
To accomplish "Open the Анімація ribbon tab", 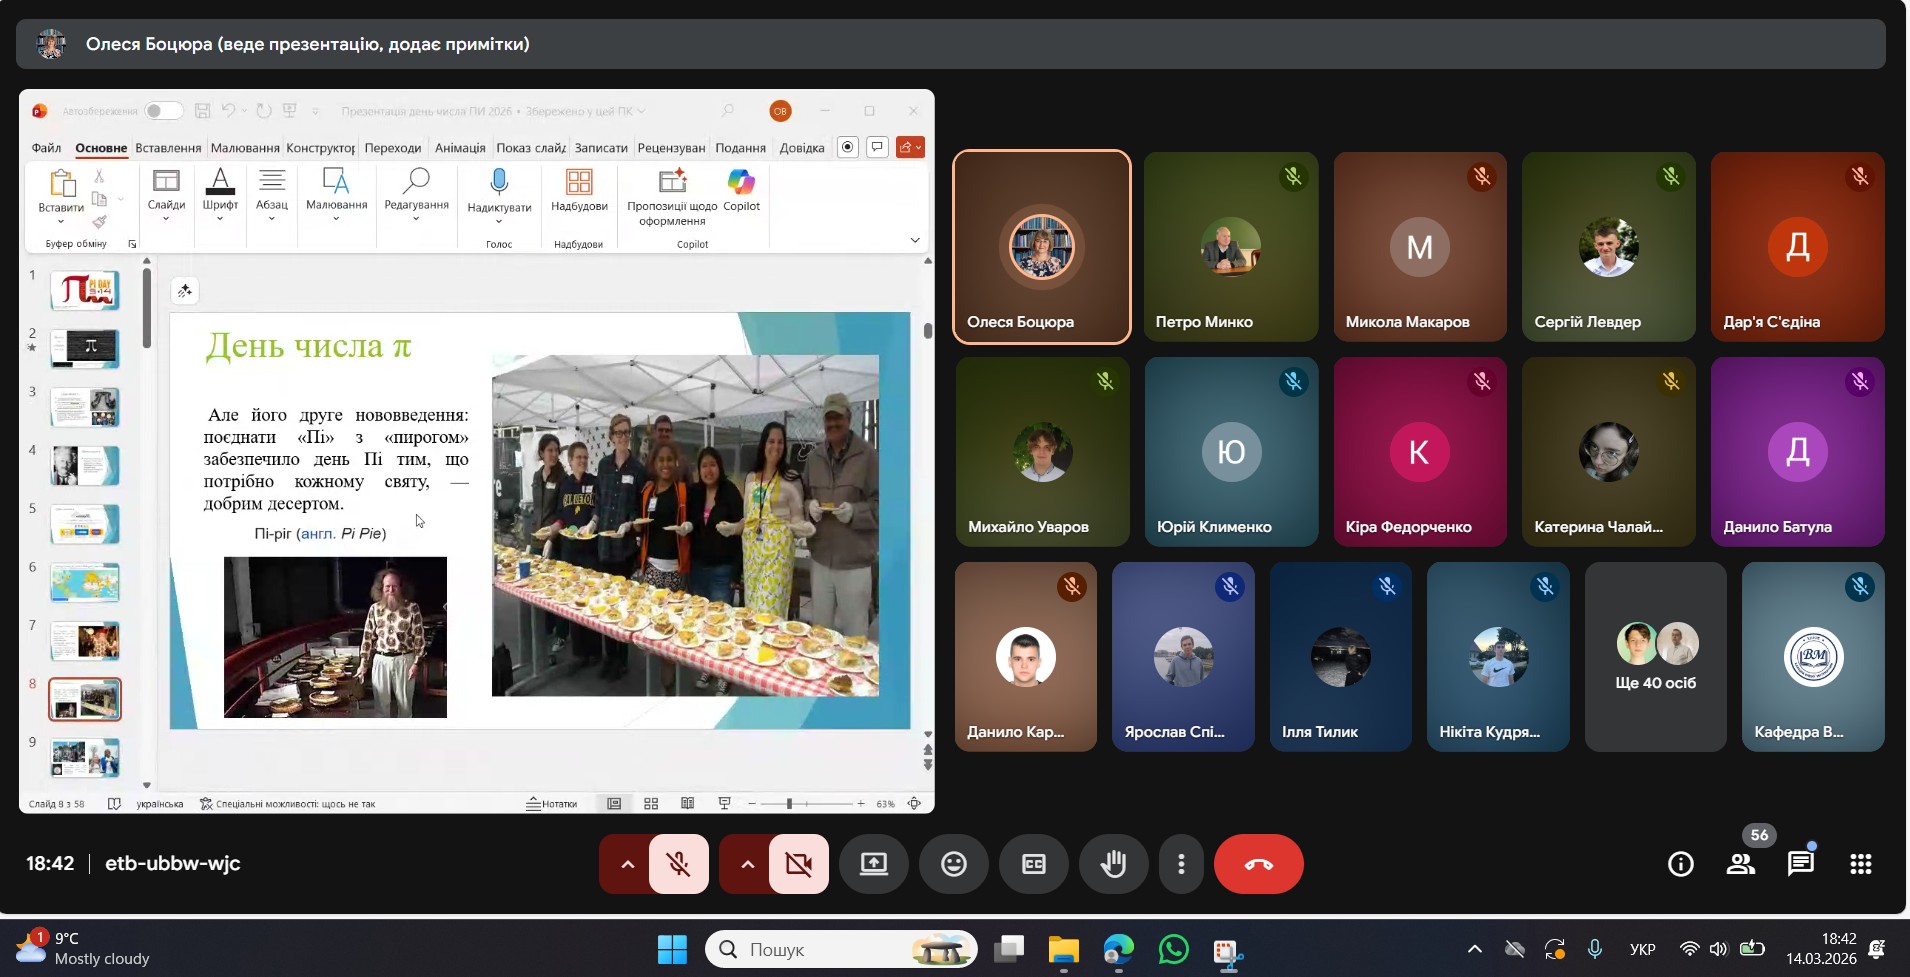I will 460,148.
